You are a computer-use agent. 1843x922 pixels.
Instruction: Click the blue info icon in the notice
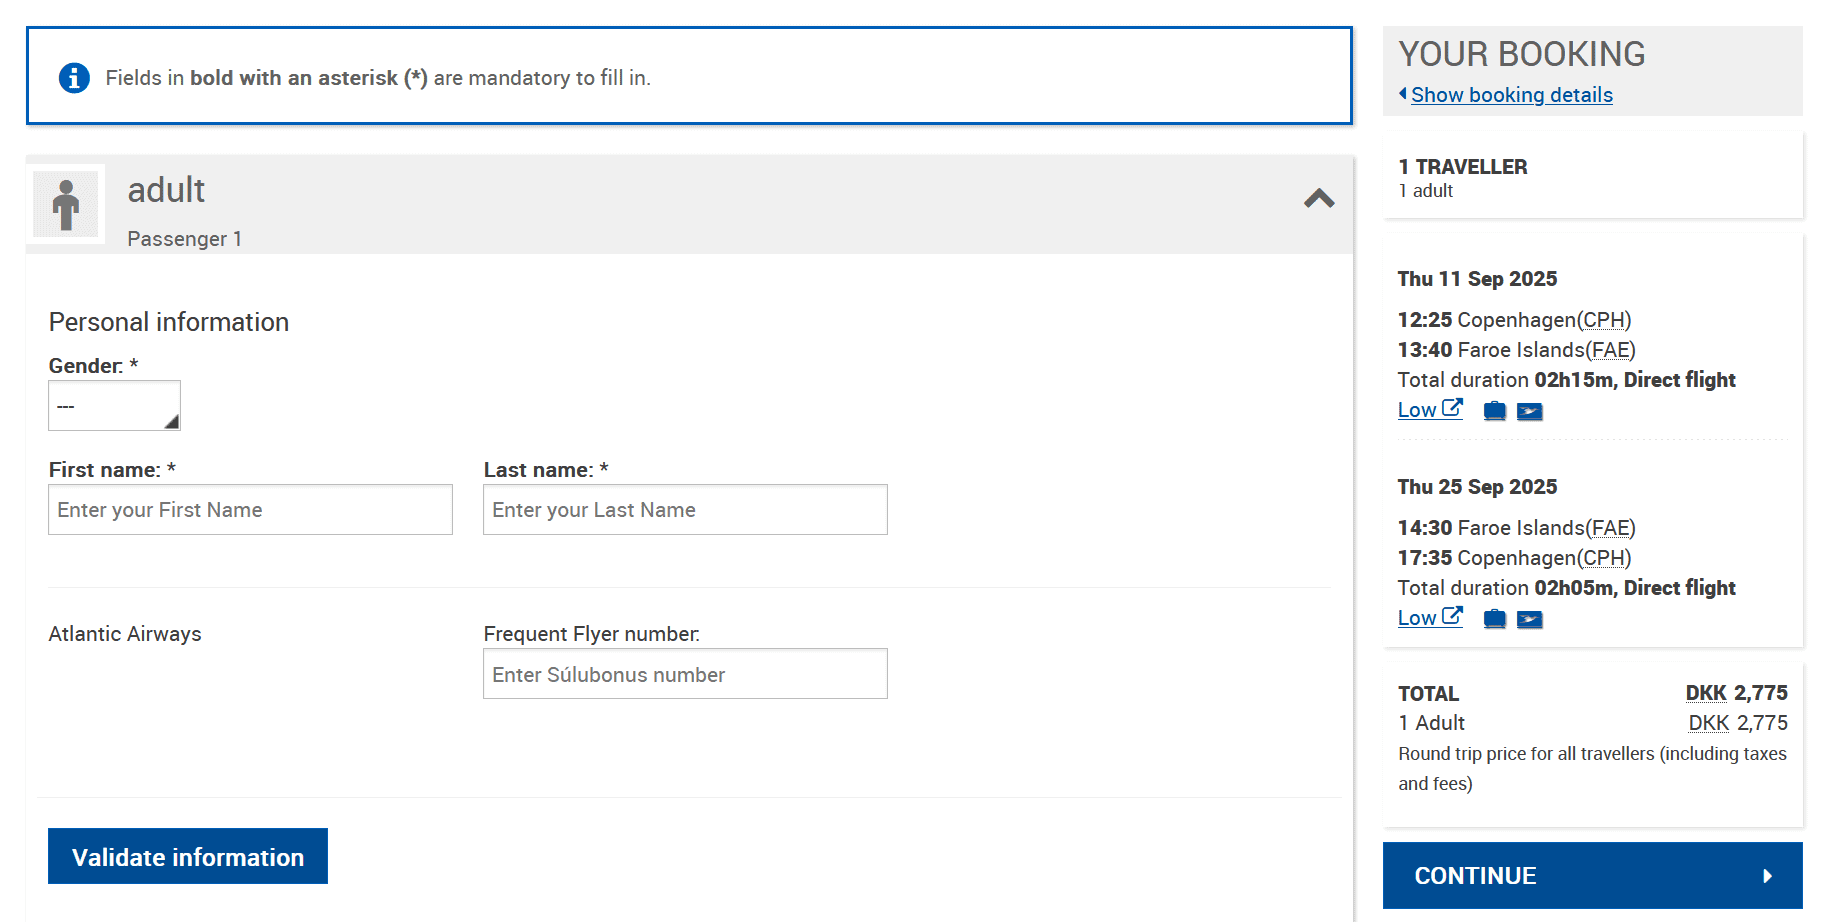tap(74, 78)
